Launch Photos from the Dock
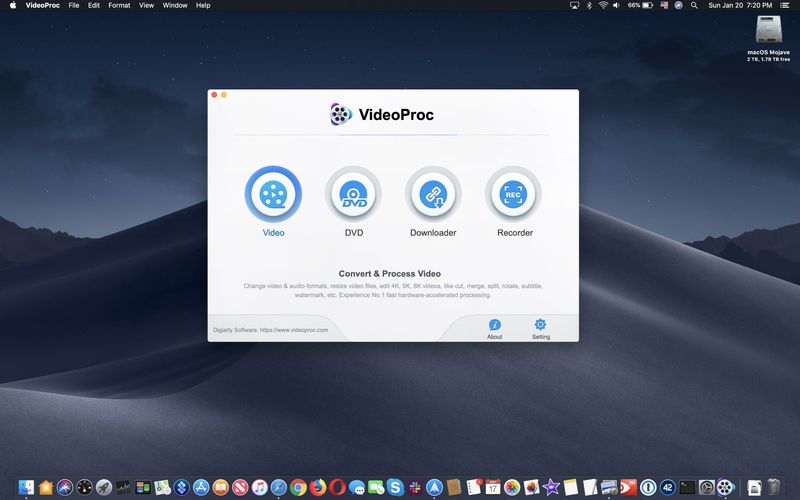800x500 pixels. point(512,487)
